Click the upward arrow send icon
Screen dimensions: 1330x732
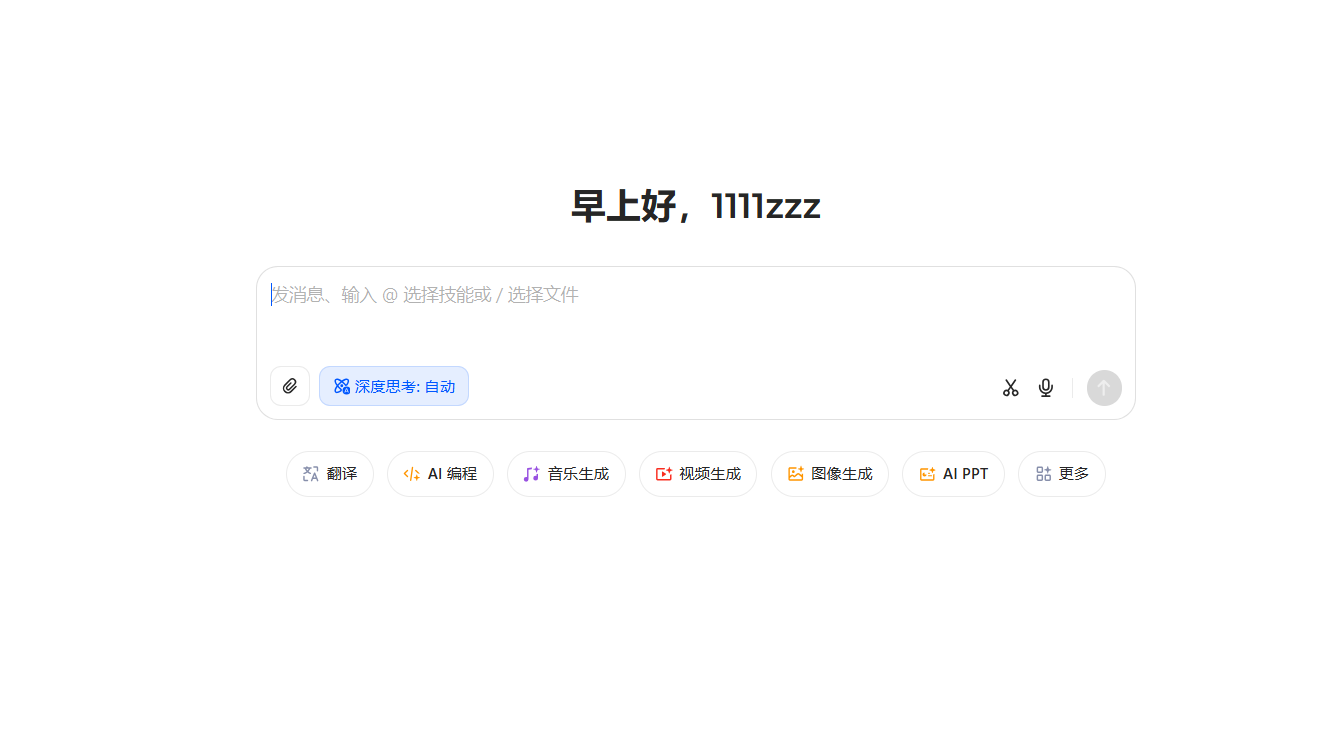pyautogui.click(x=1103, y=387)
